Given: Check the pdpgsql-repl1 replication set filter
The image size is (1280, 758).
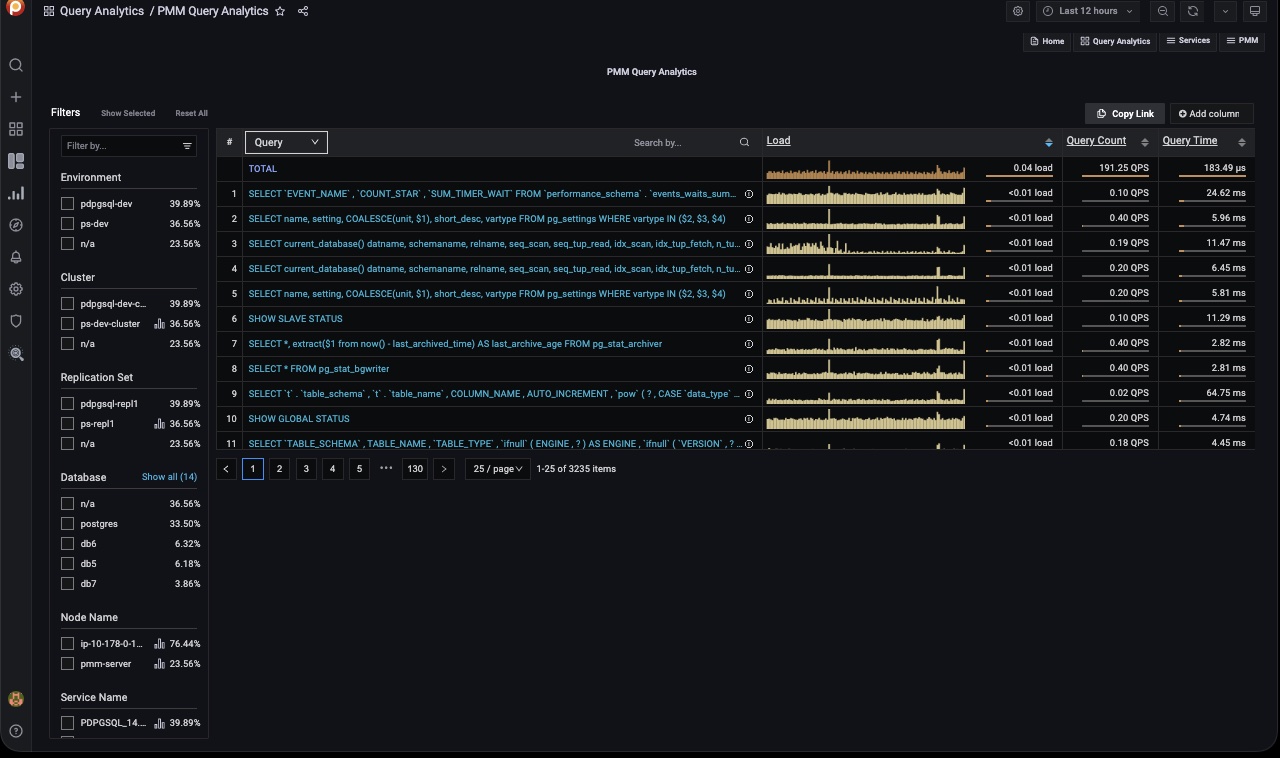Looking at the screenshot, I should 67,404.
